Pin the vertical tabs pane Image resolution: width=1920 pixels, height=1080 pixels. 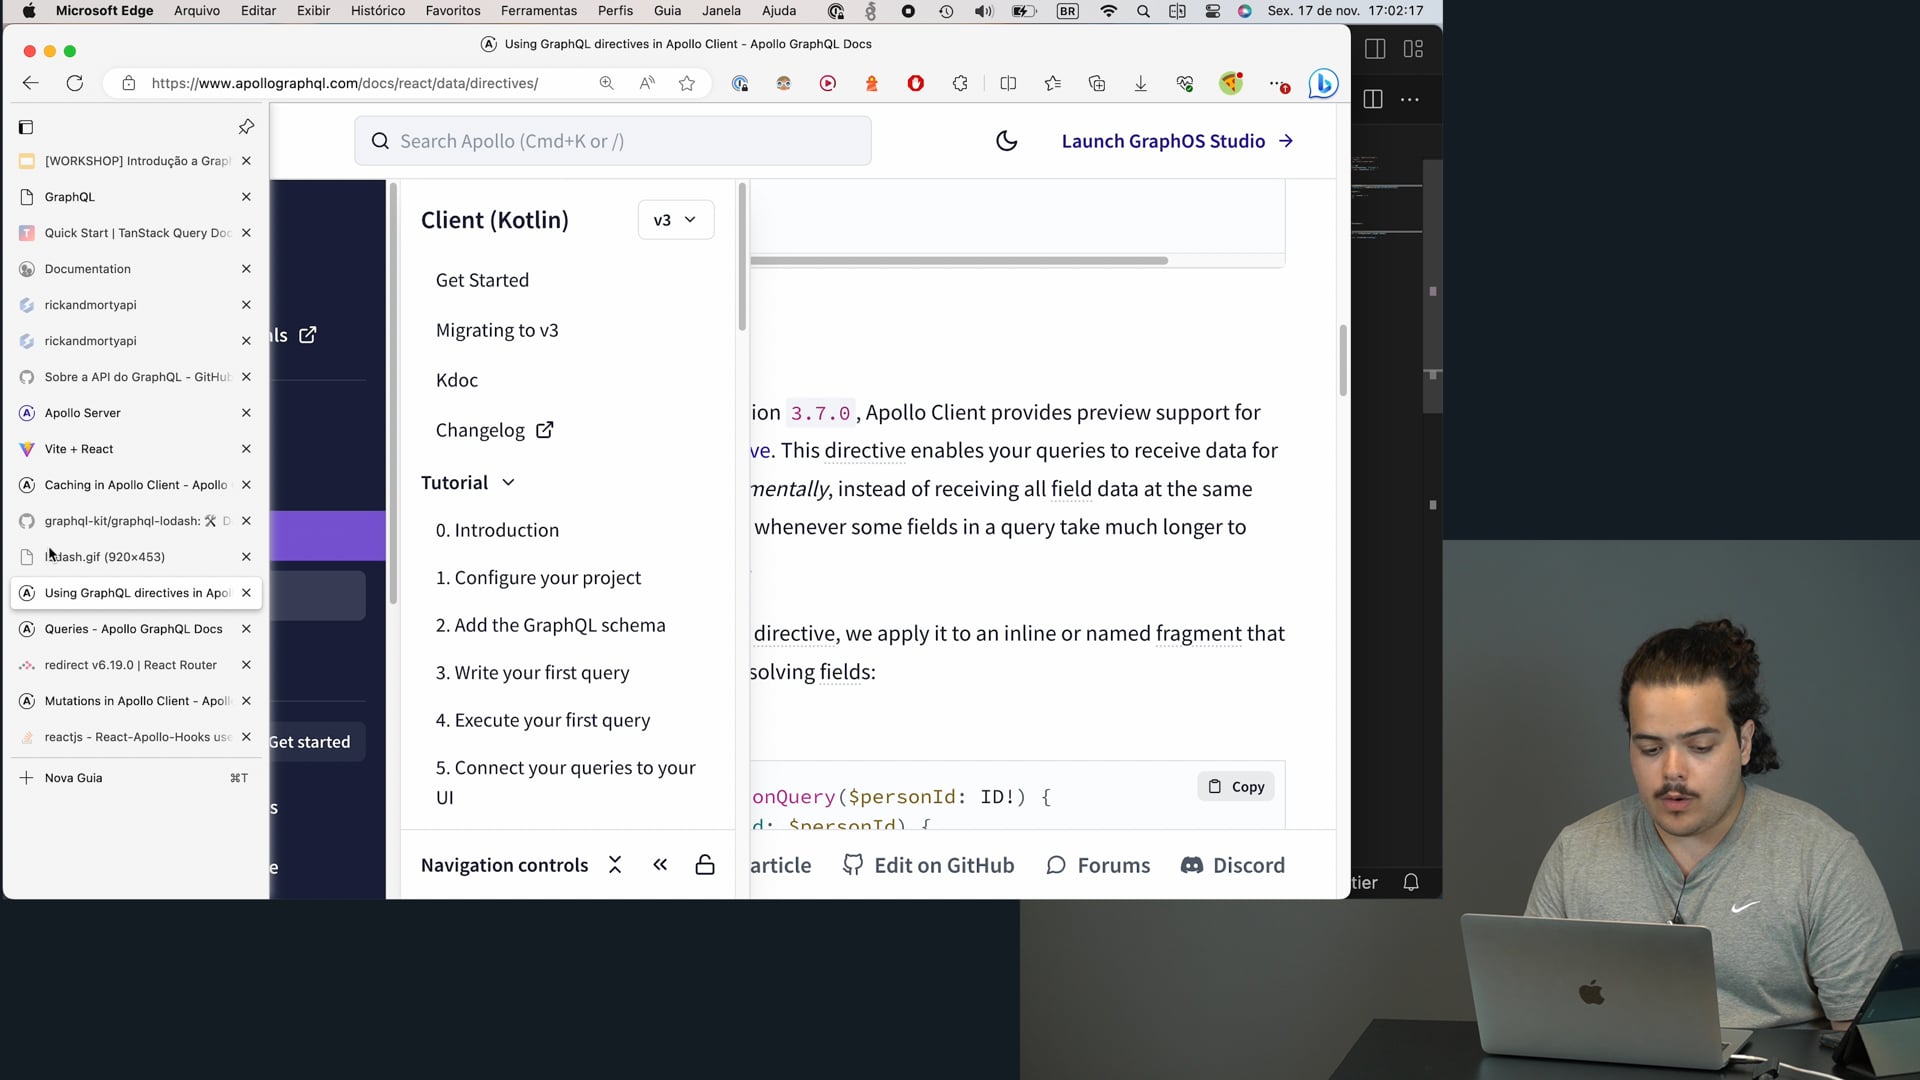click(x=246, y=127)
